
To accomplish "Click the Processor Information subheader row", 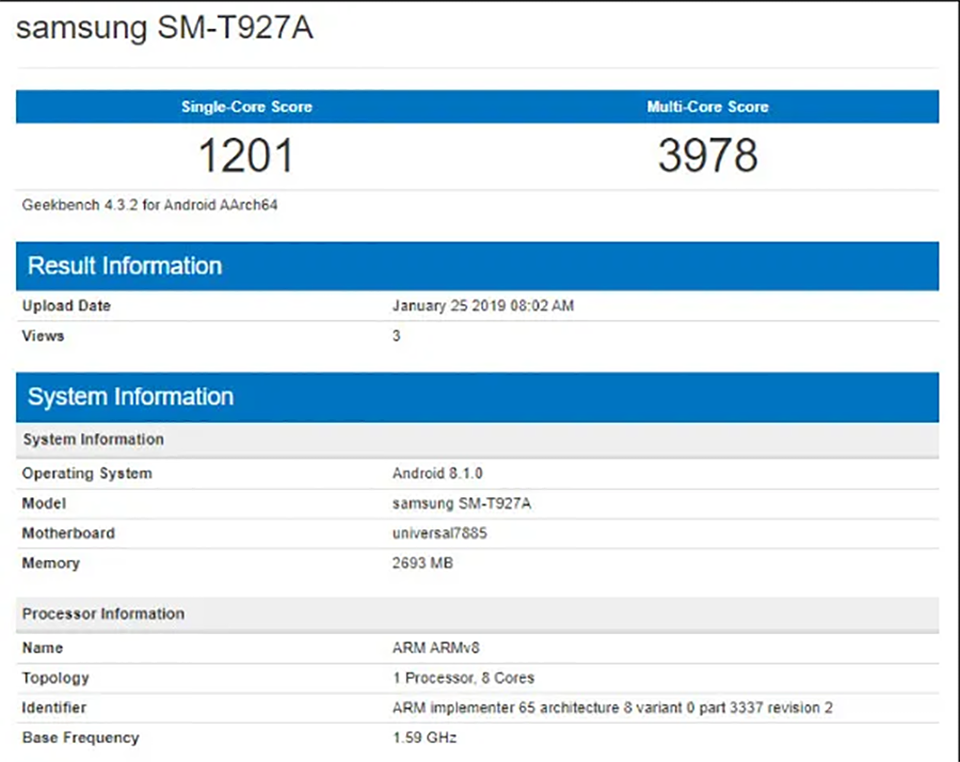I will 477,614.
